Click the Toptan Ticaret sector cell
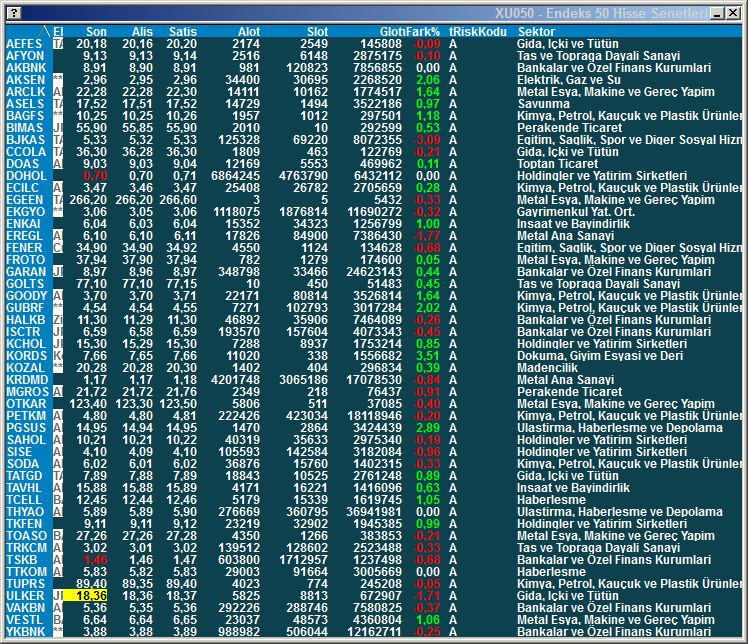The image size is (748, 644). [x=557, y=164]
